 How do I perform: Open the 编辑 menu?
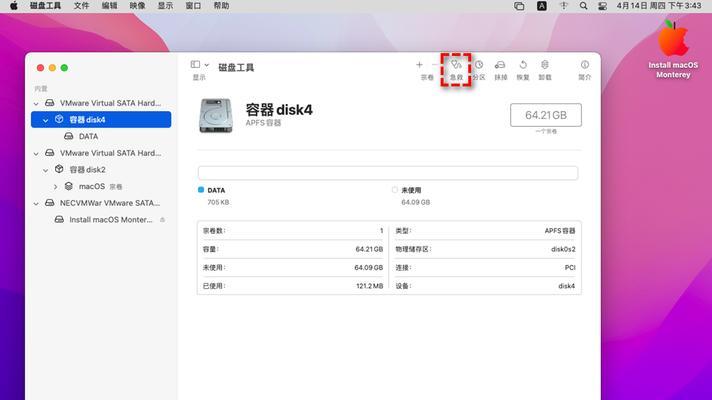(109, 6)
